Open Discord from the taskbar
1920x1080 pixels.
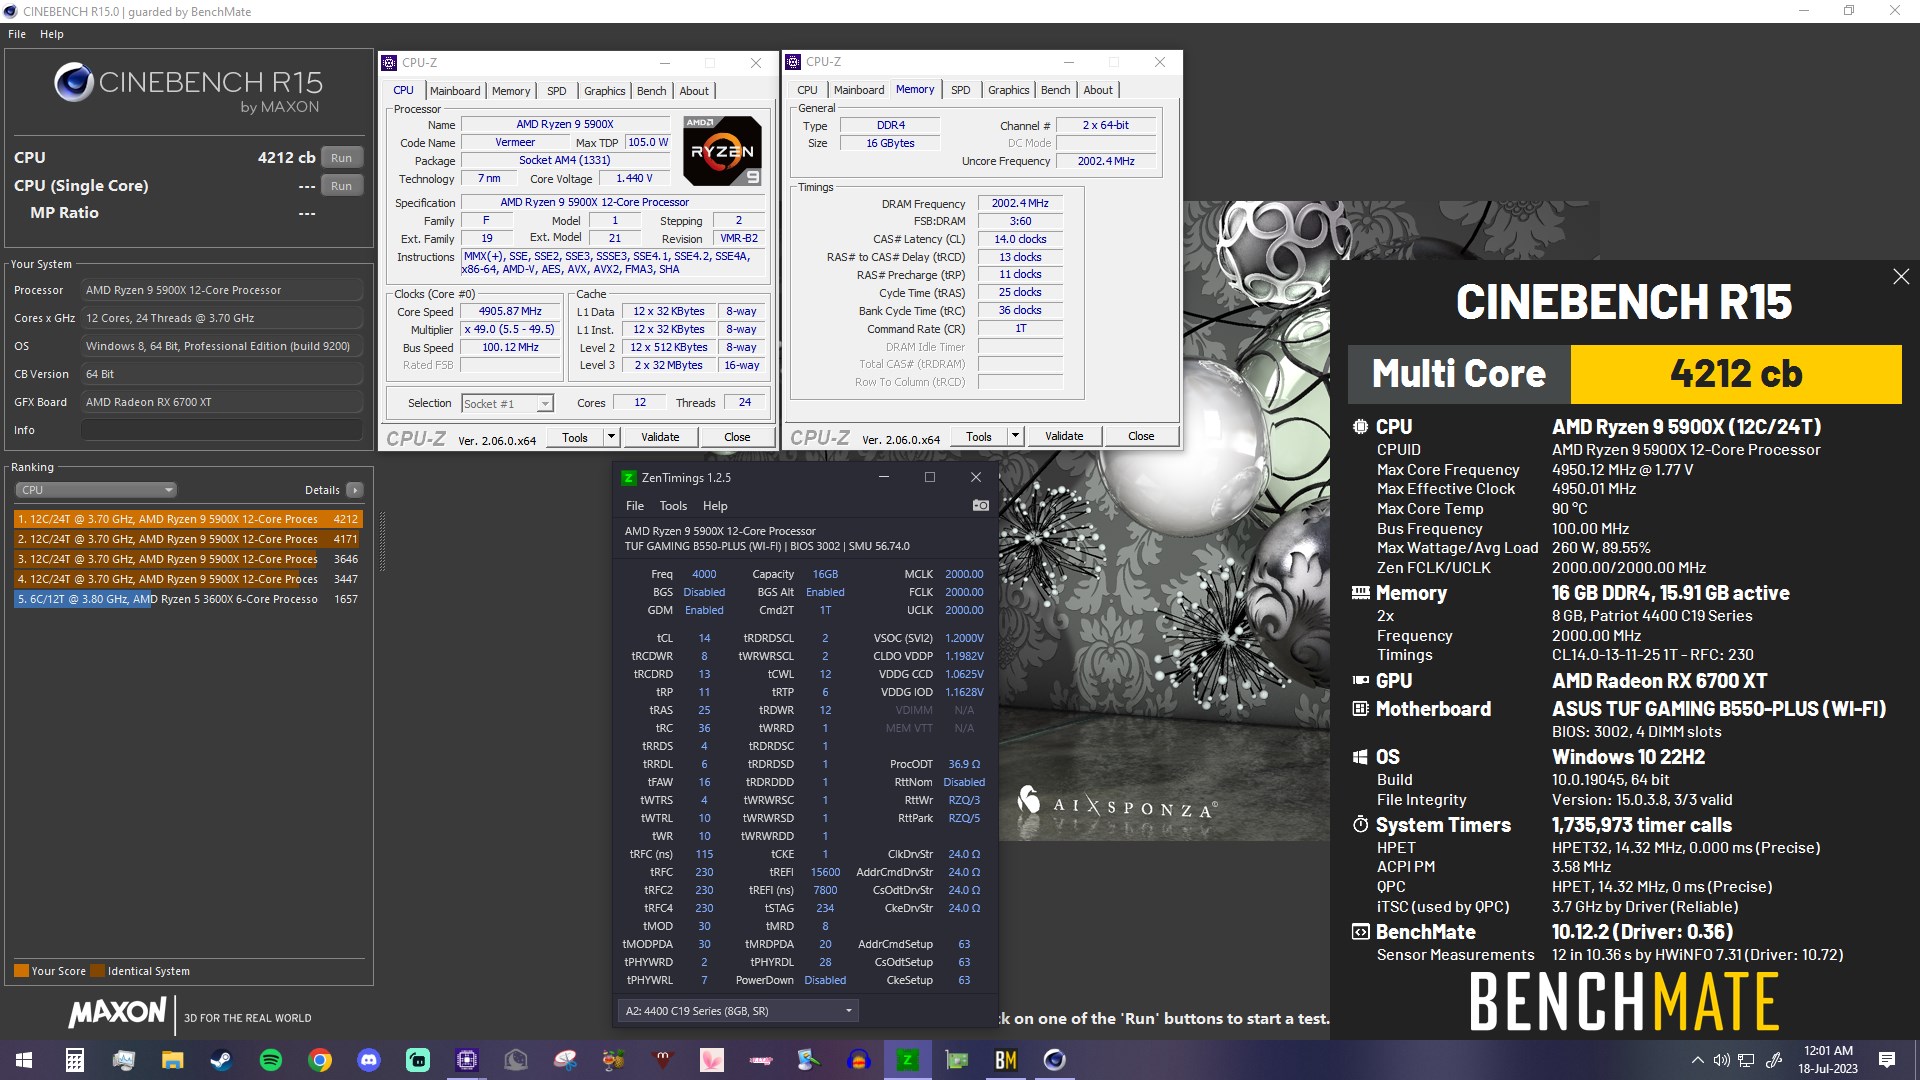pos(369,1060)
